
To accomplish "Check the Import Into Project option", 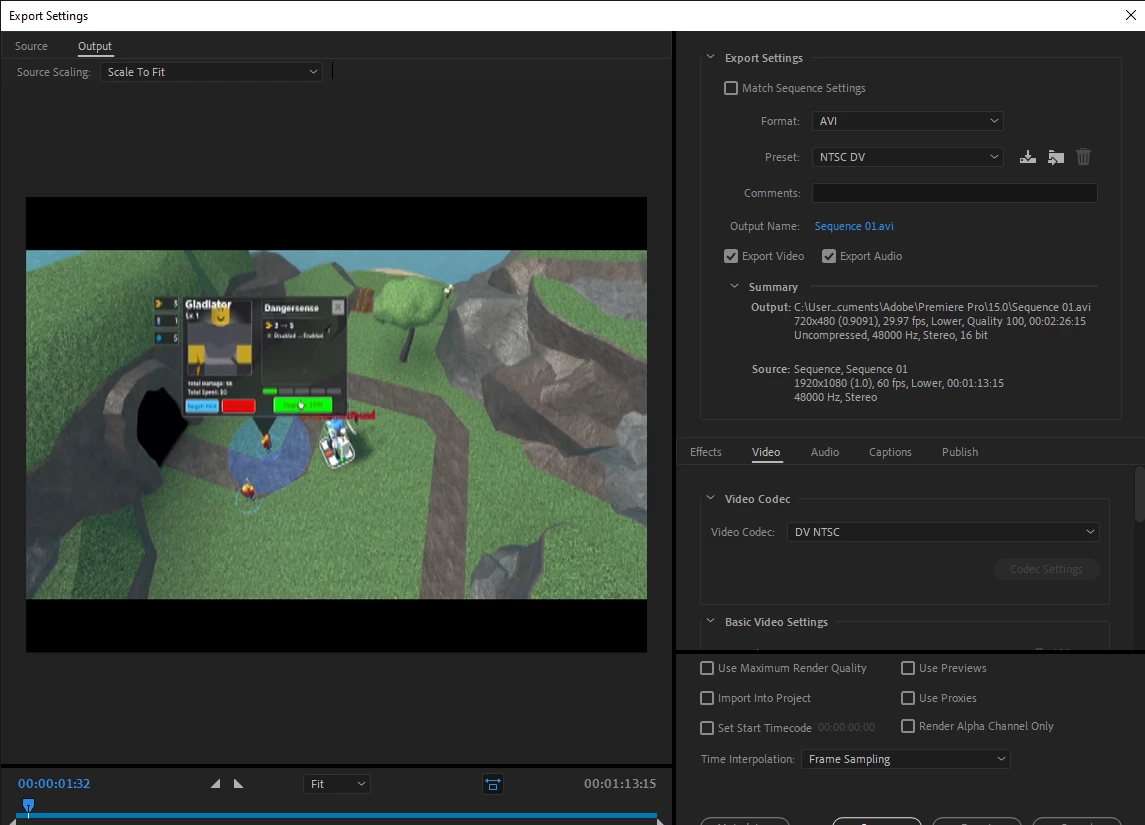I will [707, 698].
